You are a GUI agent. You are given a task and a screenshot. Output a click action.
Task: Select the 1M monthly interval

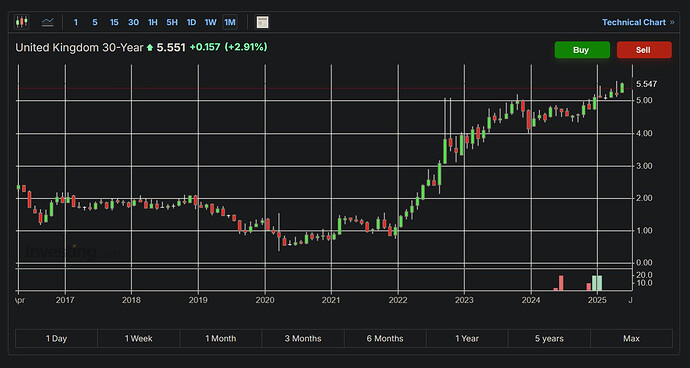click(x=230, y=22)
